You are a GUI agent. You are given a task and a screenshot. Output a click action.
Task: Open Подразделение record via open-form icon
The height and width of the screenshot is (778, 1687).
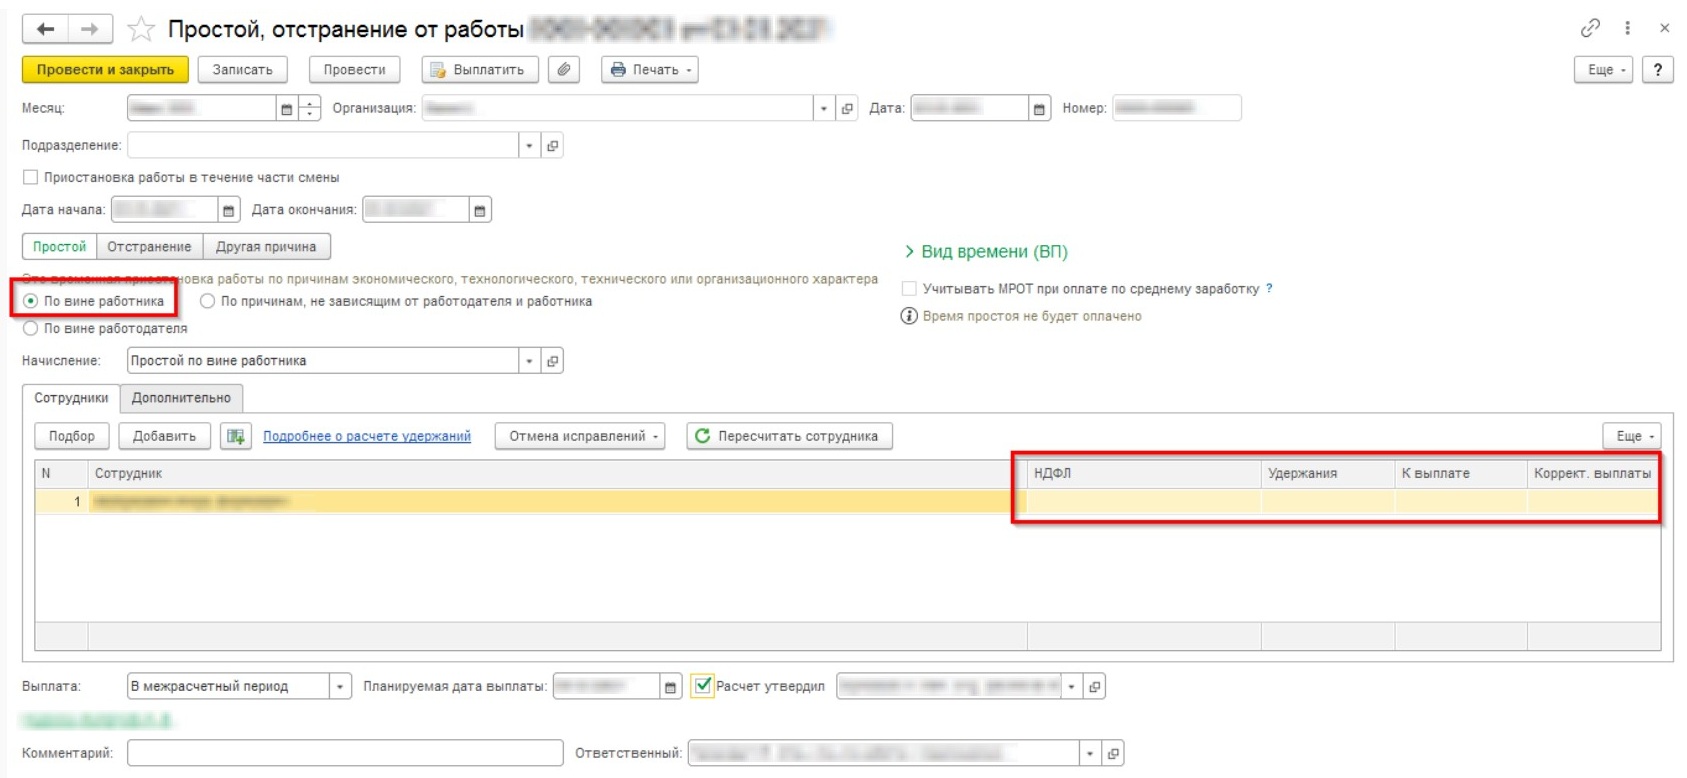[552, 146]
